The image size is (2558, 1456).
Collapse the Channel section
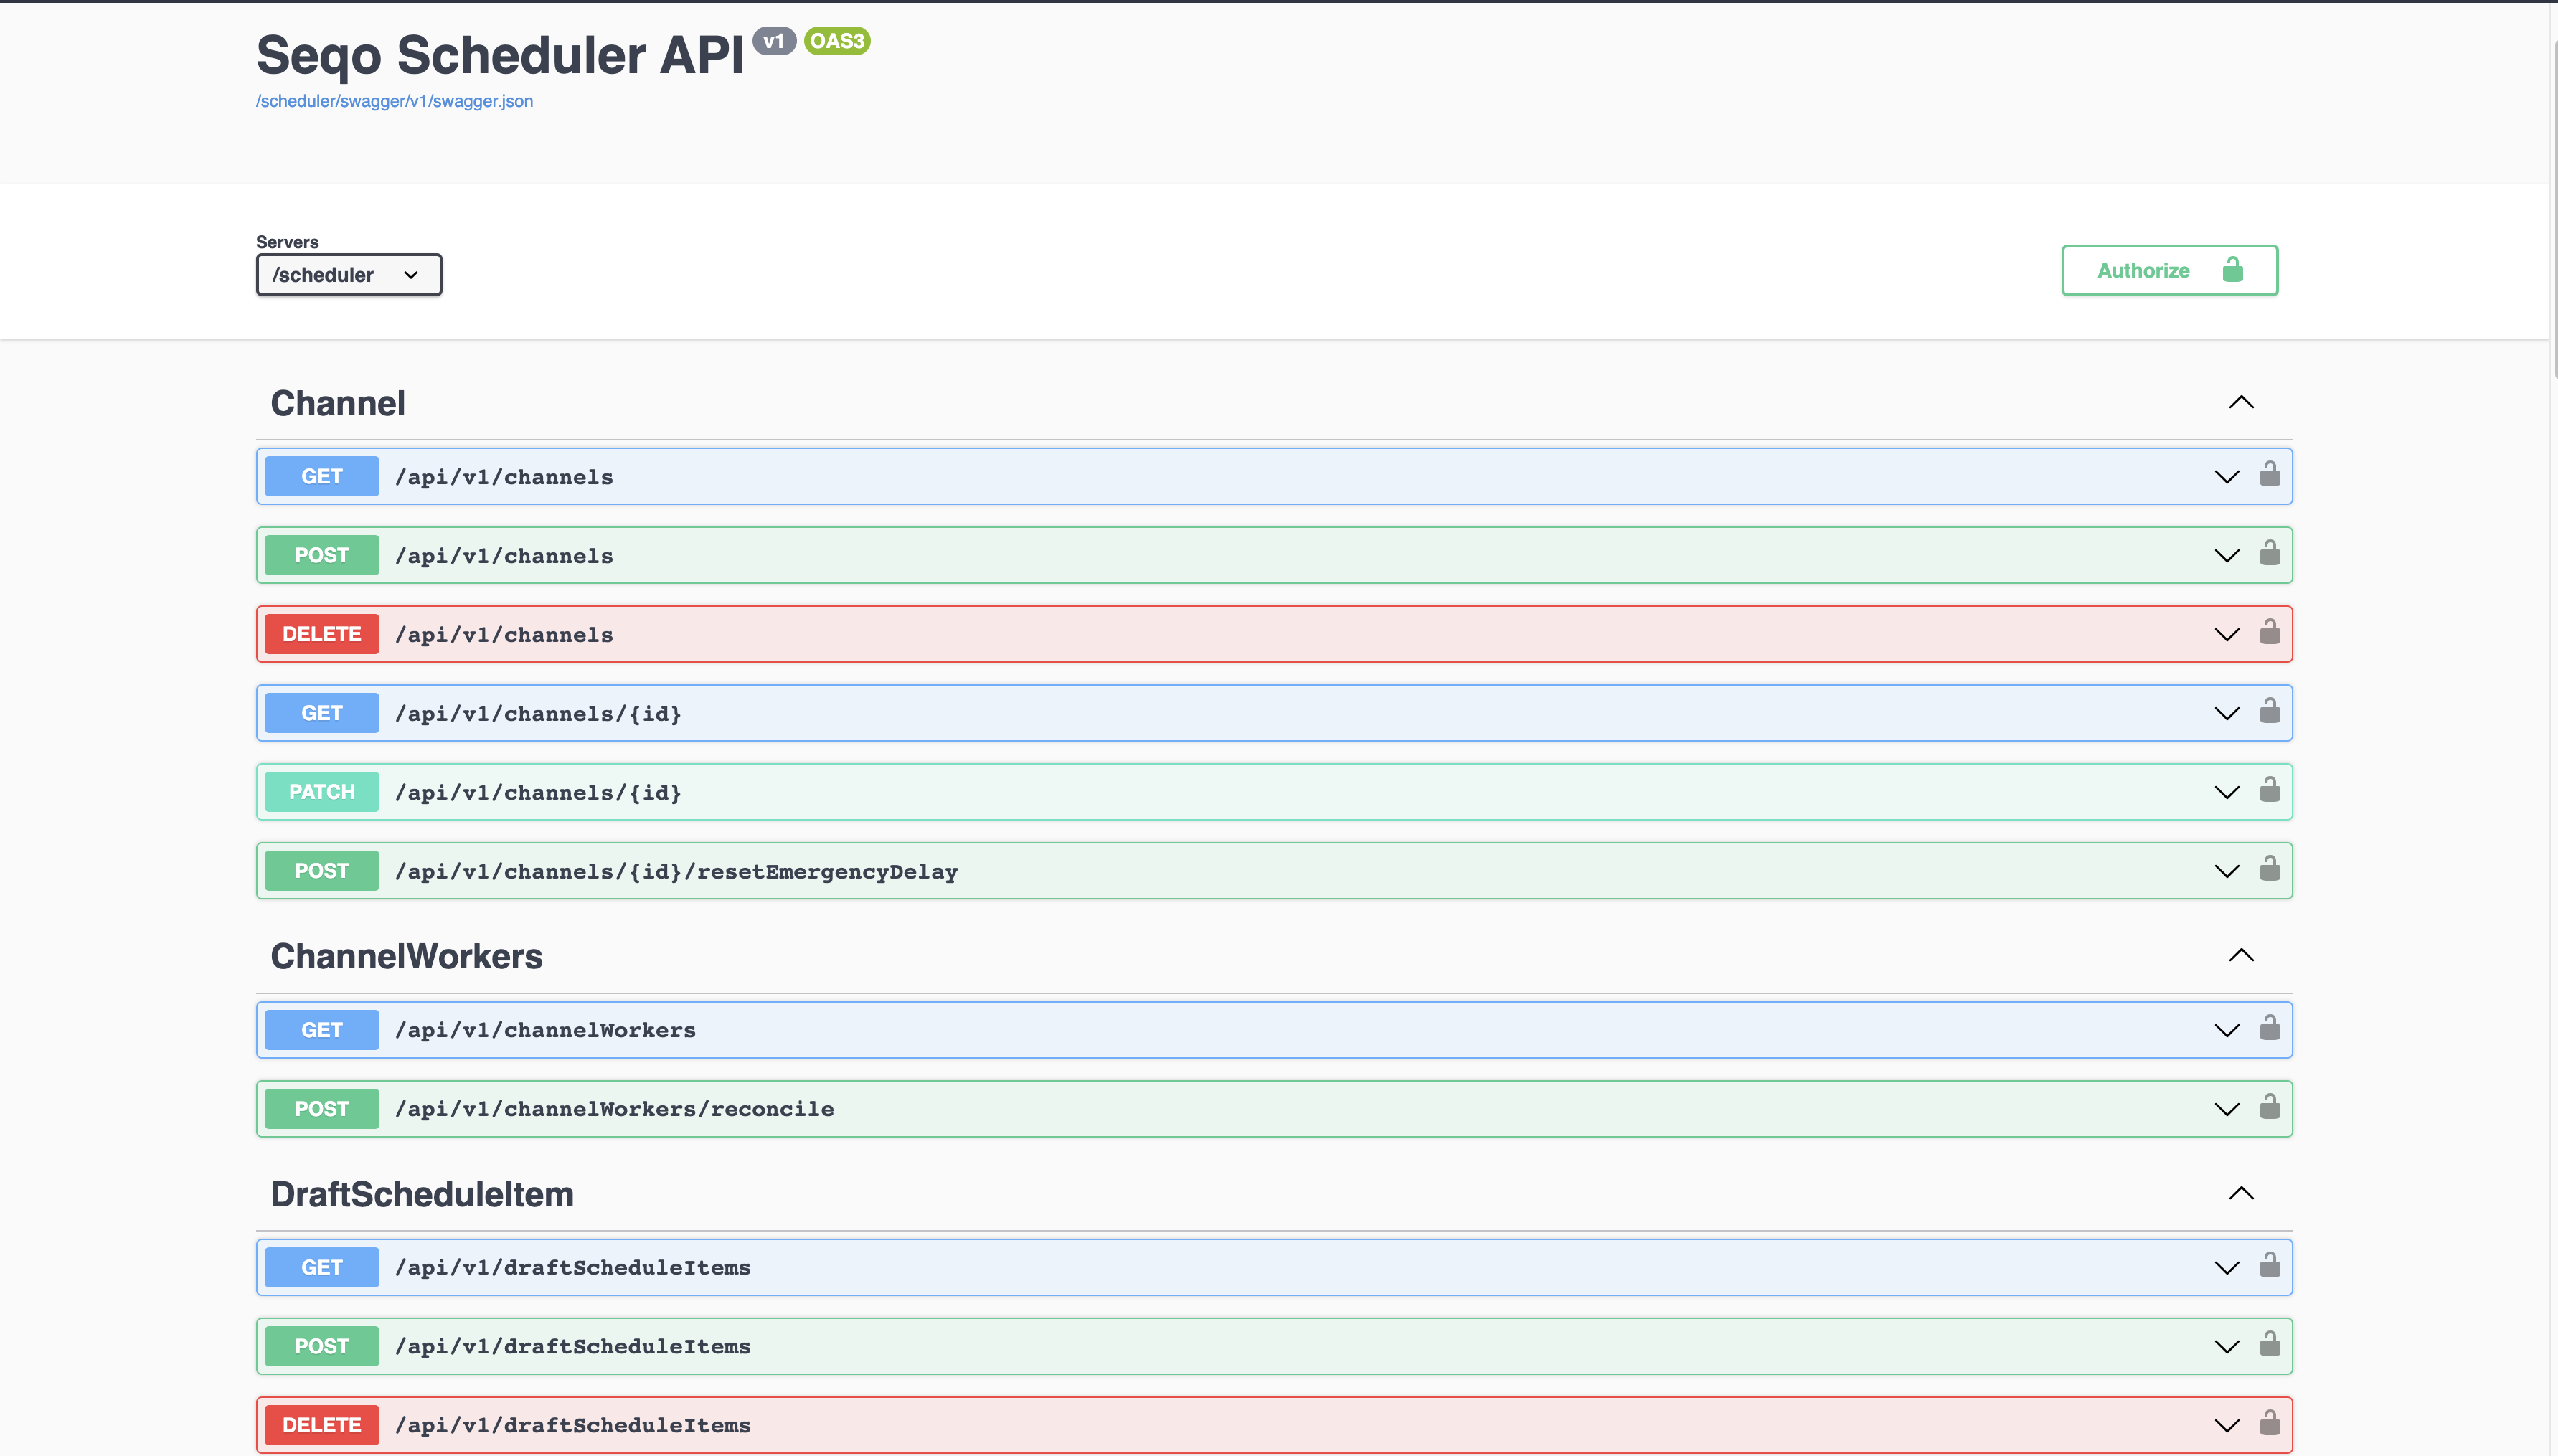coord(2240,403)
